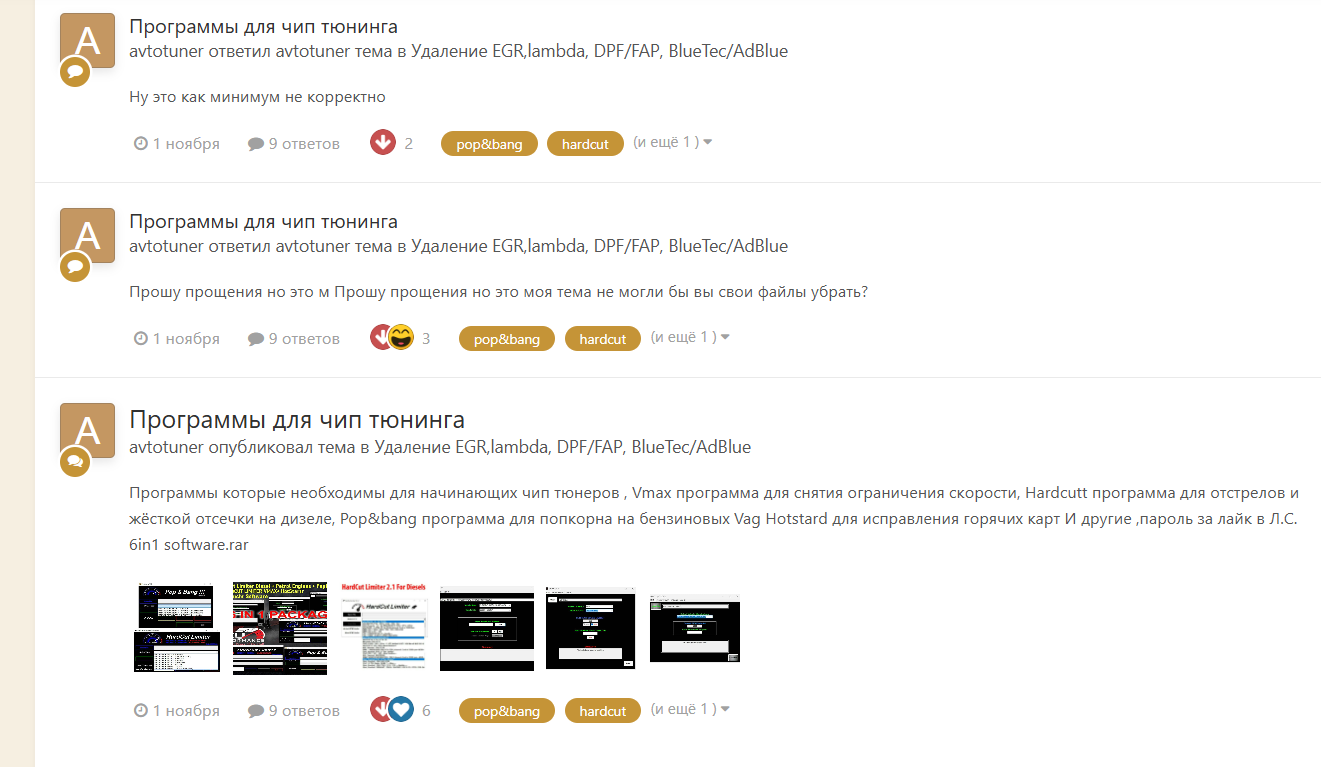
Task: Select the pop&bang tag on the third post
Action: [507, 711]
